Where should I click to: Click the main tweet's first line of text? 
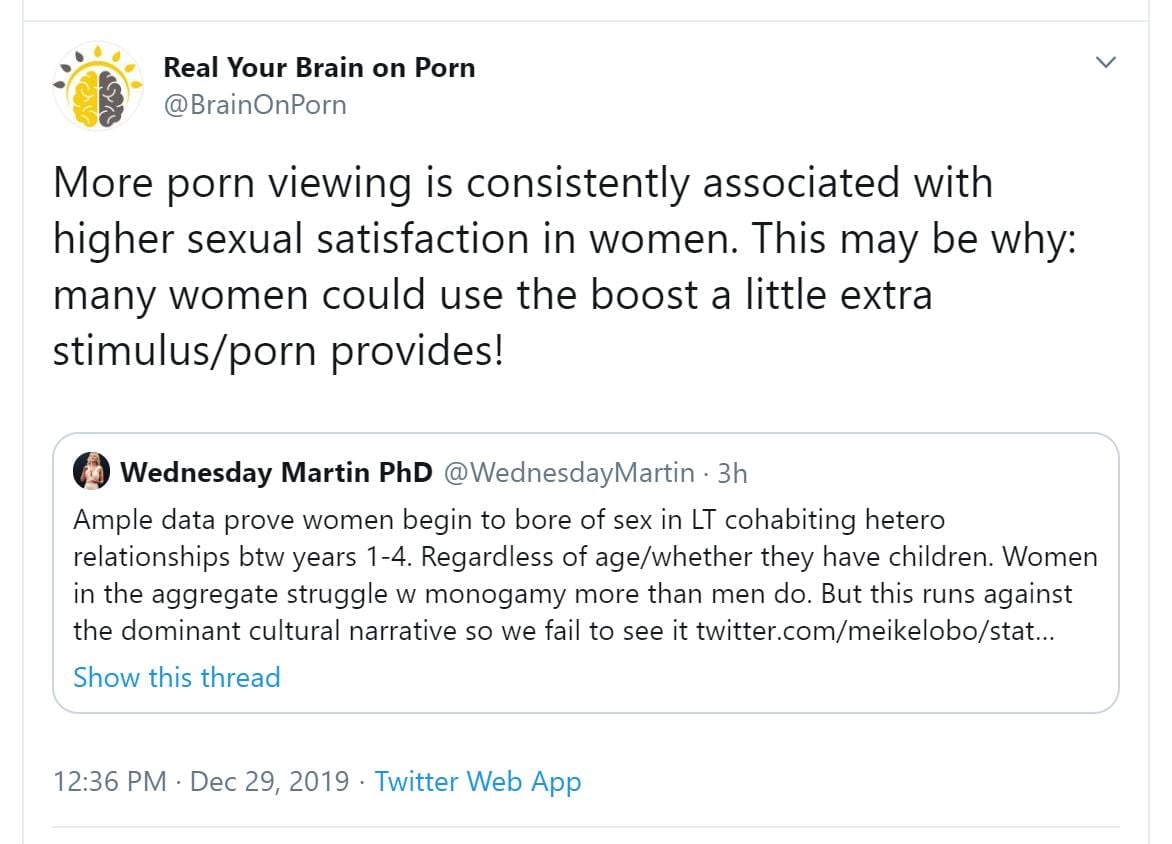[522, 184]
